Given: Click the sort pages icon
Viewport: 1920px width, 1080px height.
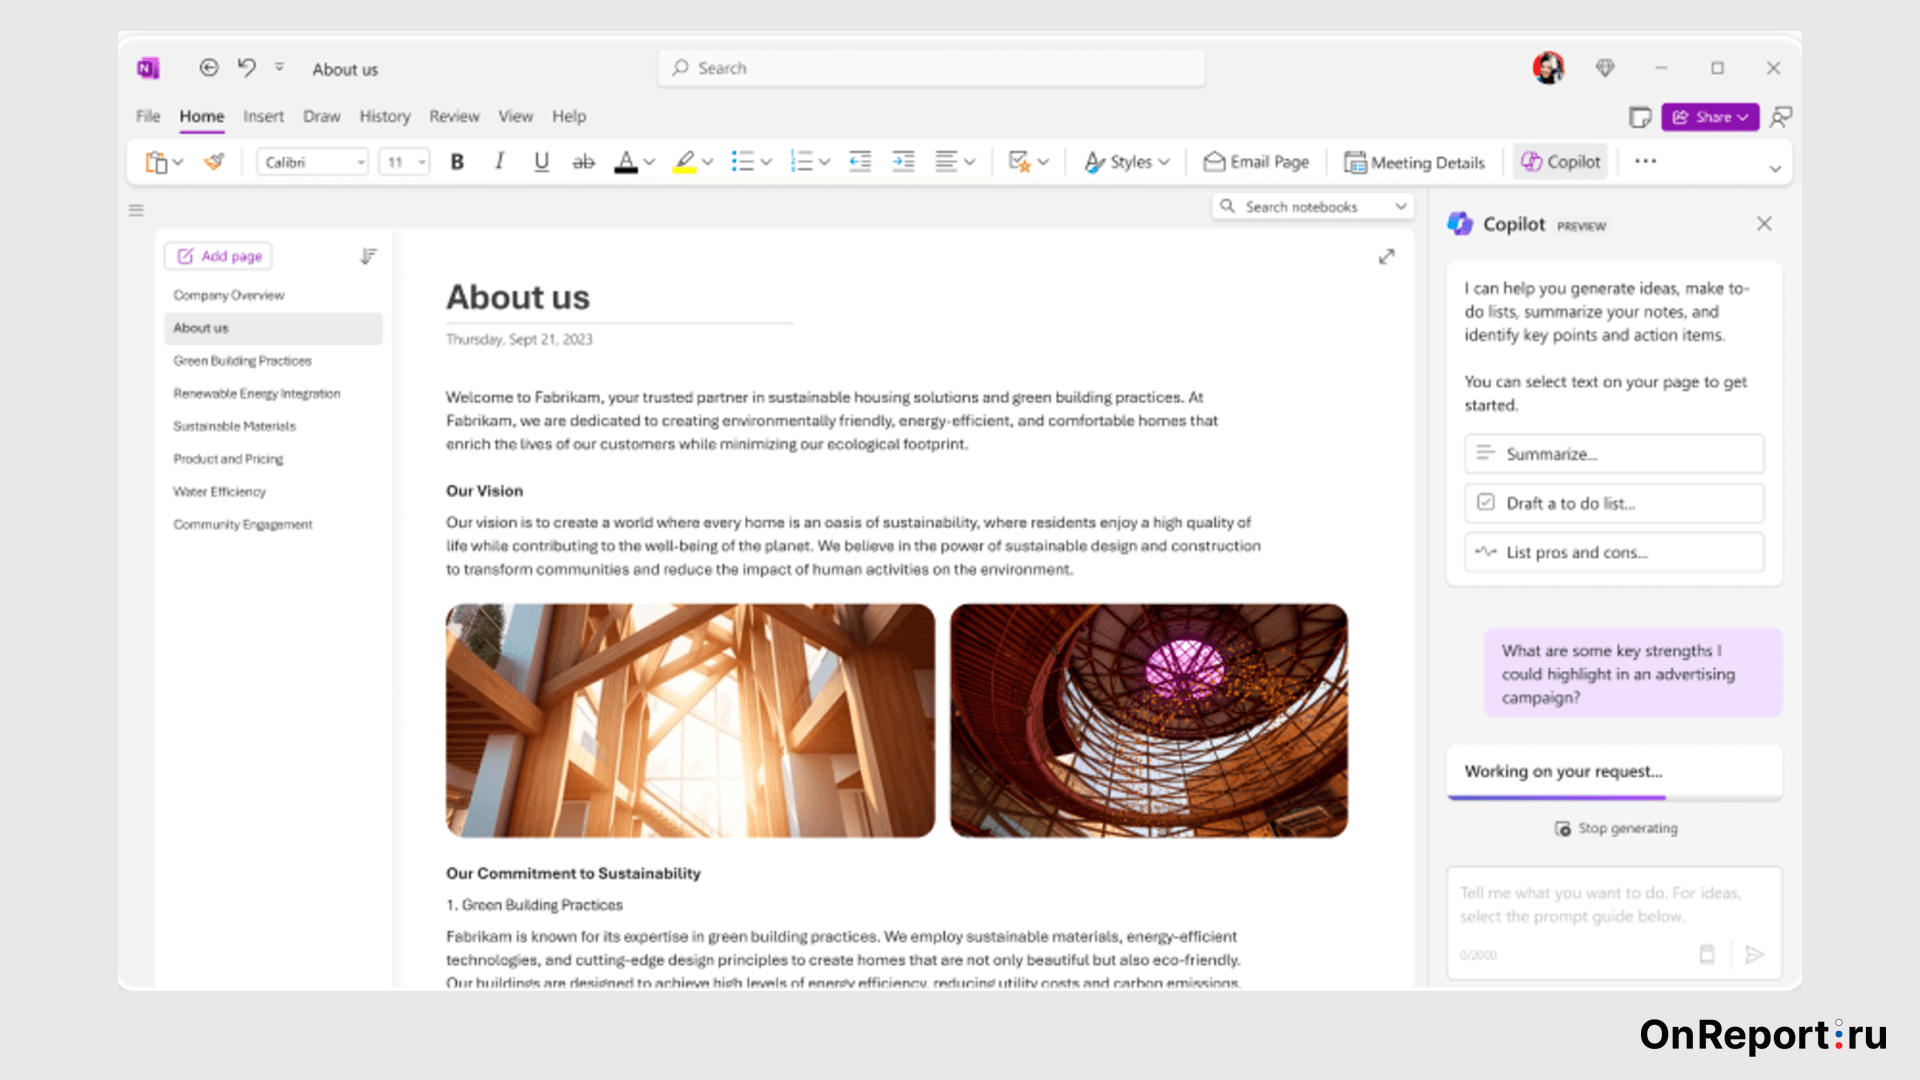Looking at the screenshot, I should coord(368,257).
